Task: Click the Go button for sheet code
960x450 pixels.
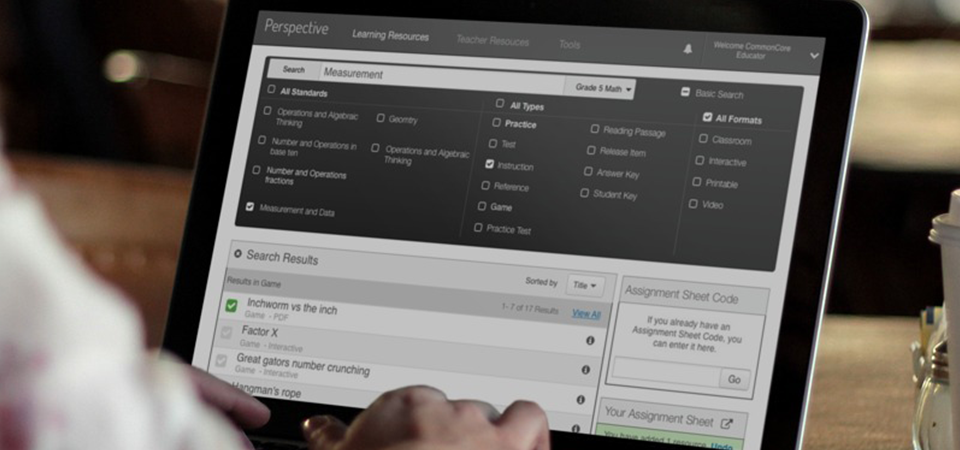Action: click(735, 380)
